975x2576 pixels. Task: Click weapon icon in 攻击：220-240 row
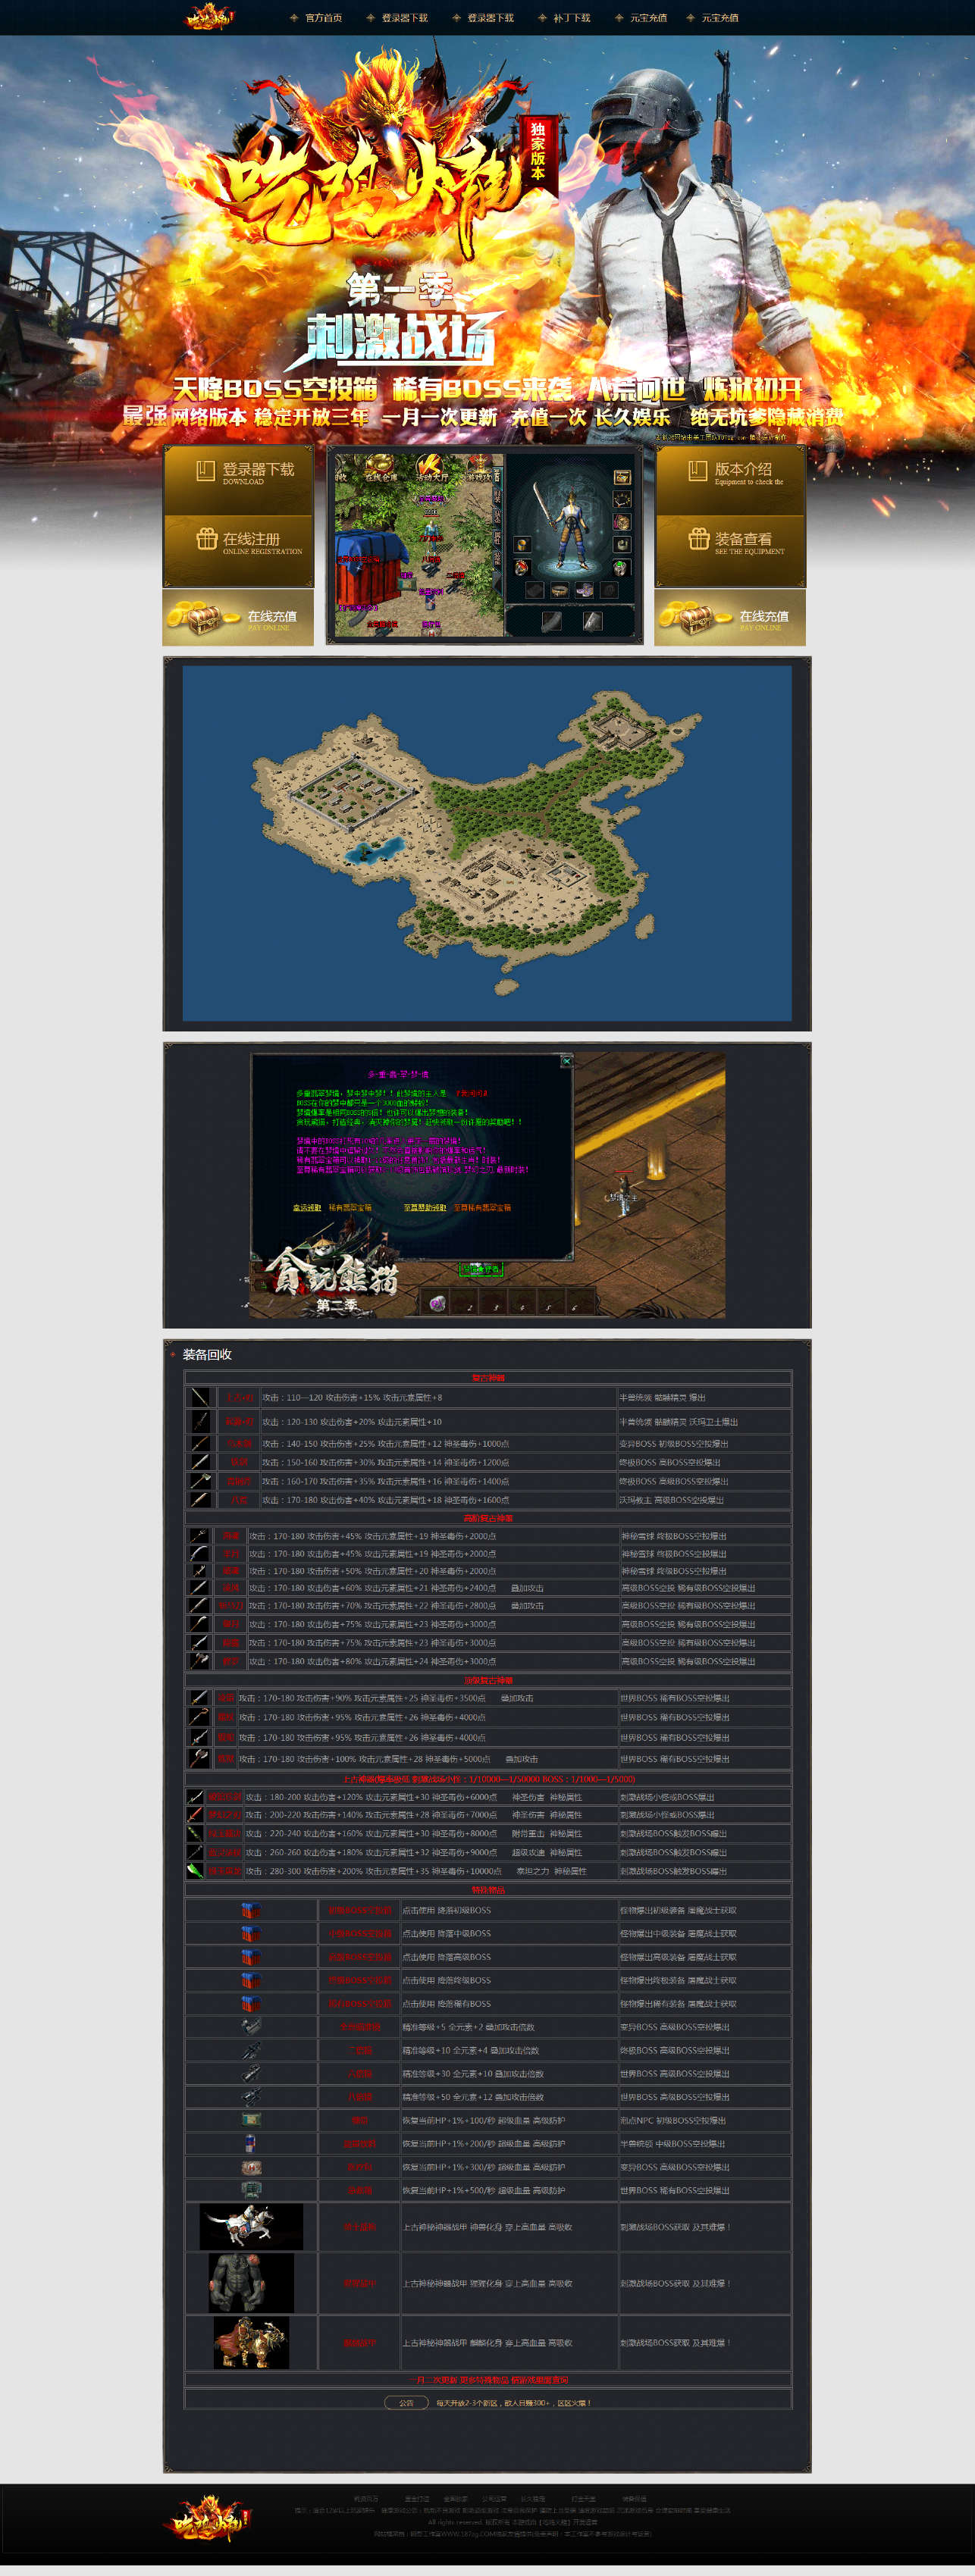pyautogui.click(x=195, y=1833)
